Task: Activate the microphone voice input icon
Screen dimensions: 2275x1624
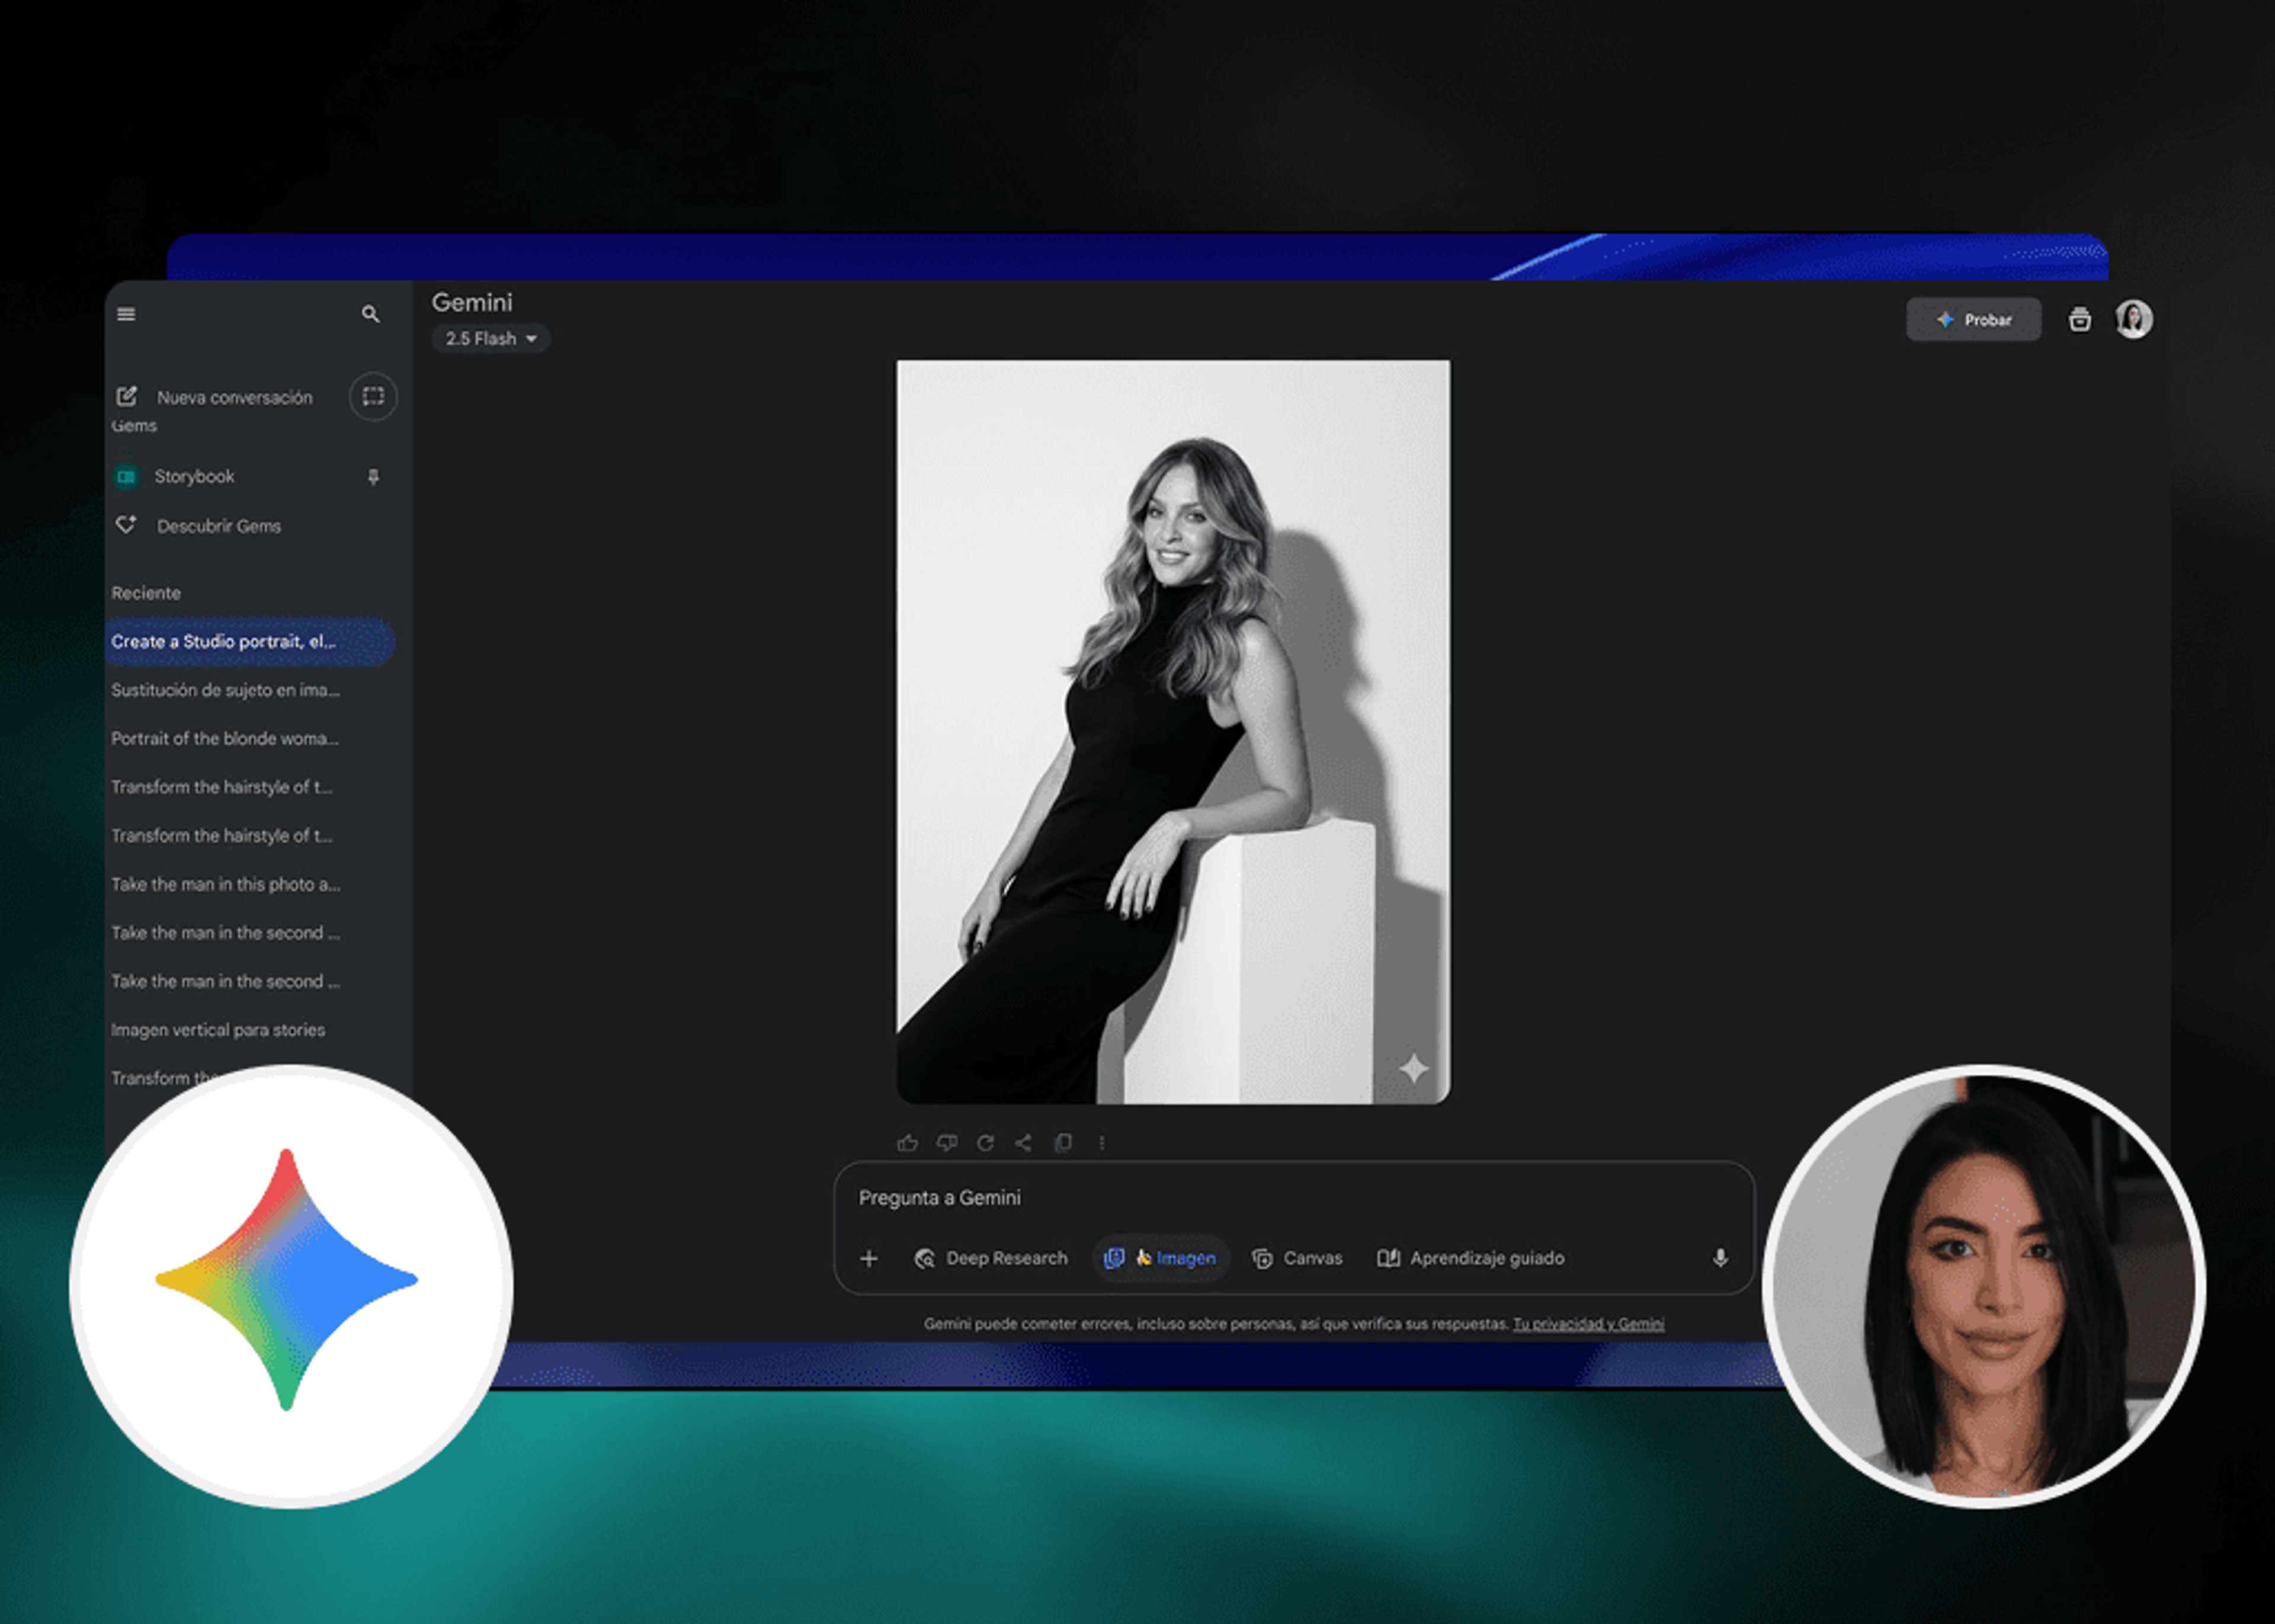Action: tap(1720, 1258)
